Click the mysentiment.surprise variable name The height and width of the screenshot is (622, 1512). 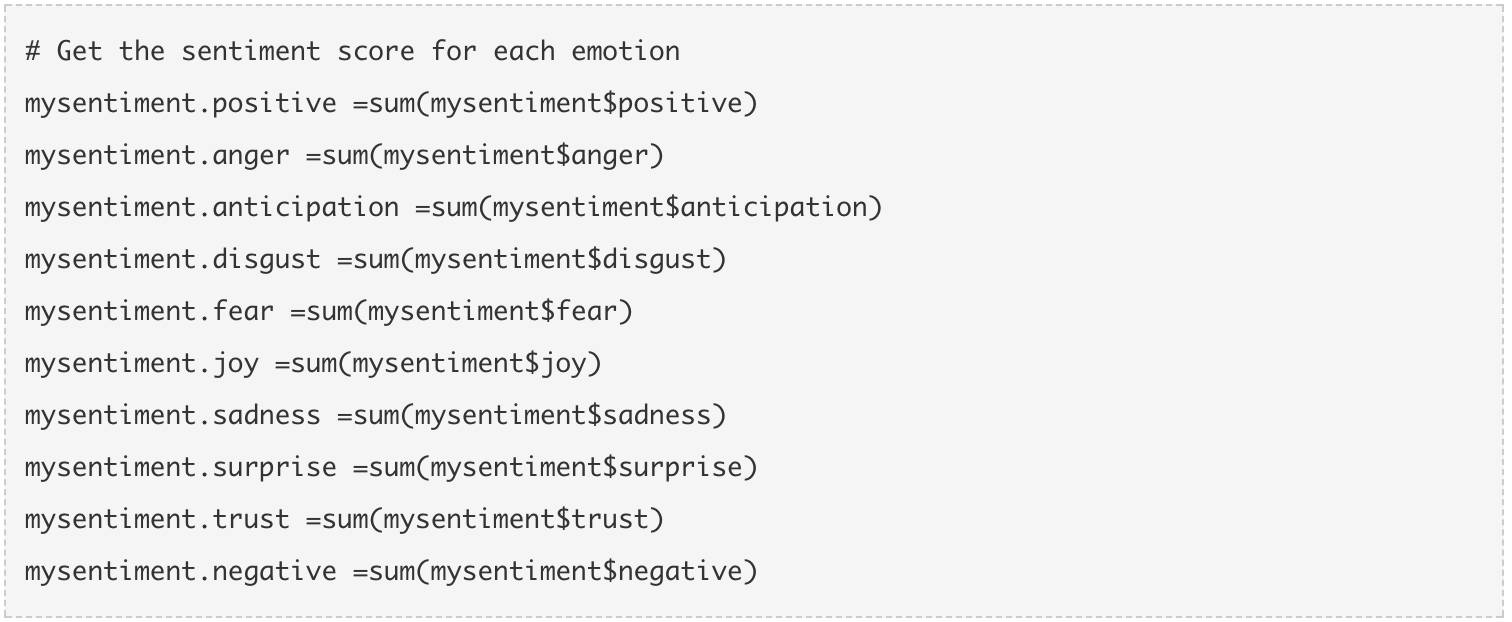tap(181, 467)
